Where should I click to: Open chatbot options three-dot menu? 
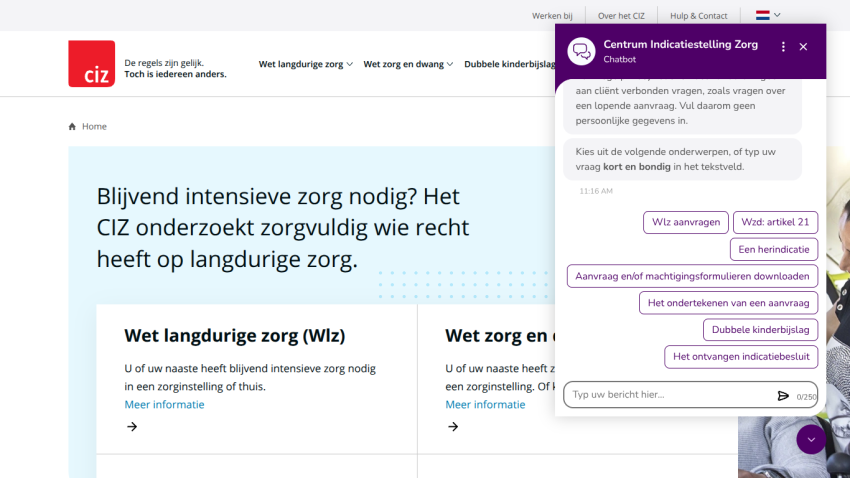point(783,47)
